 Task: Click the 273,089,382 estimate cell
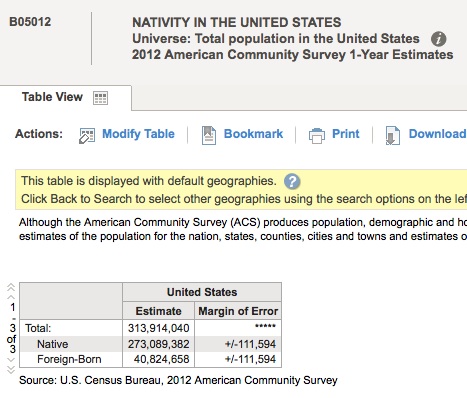click(158, 344)
